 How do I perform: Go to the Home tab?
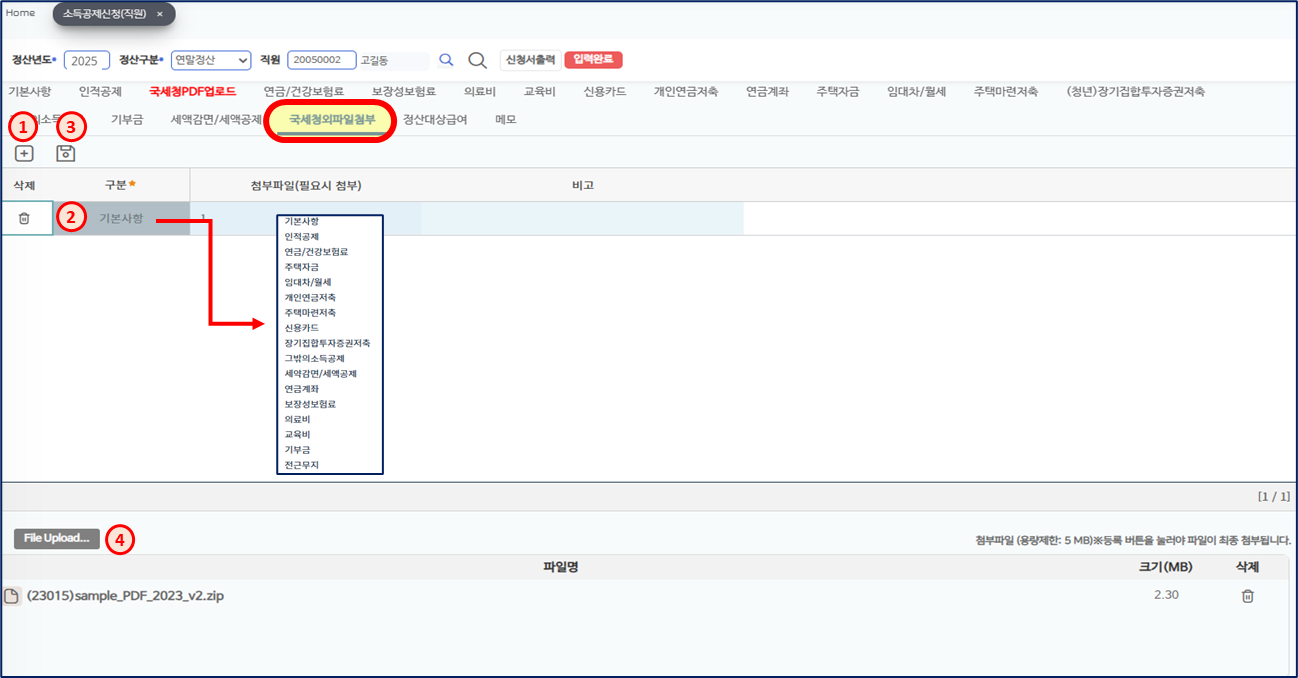coord(21,13)
